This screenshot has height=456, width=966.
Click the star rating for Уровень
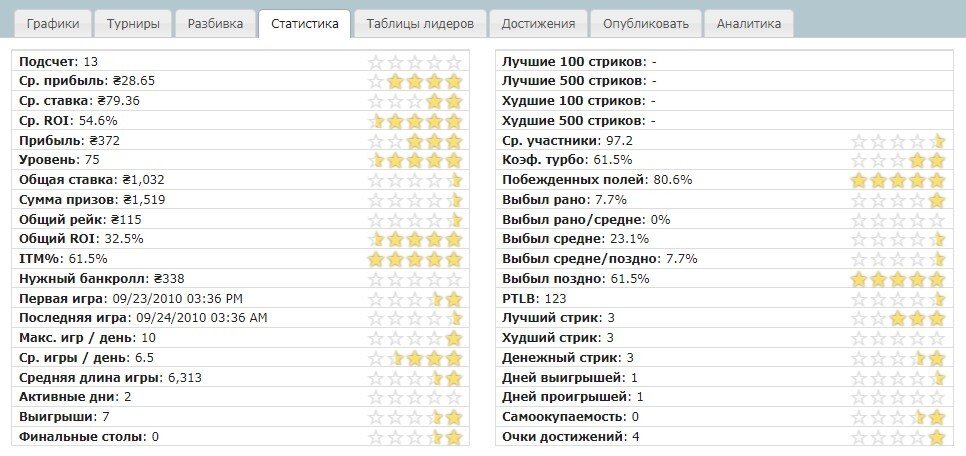(416, 160)
